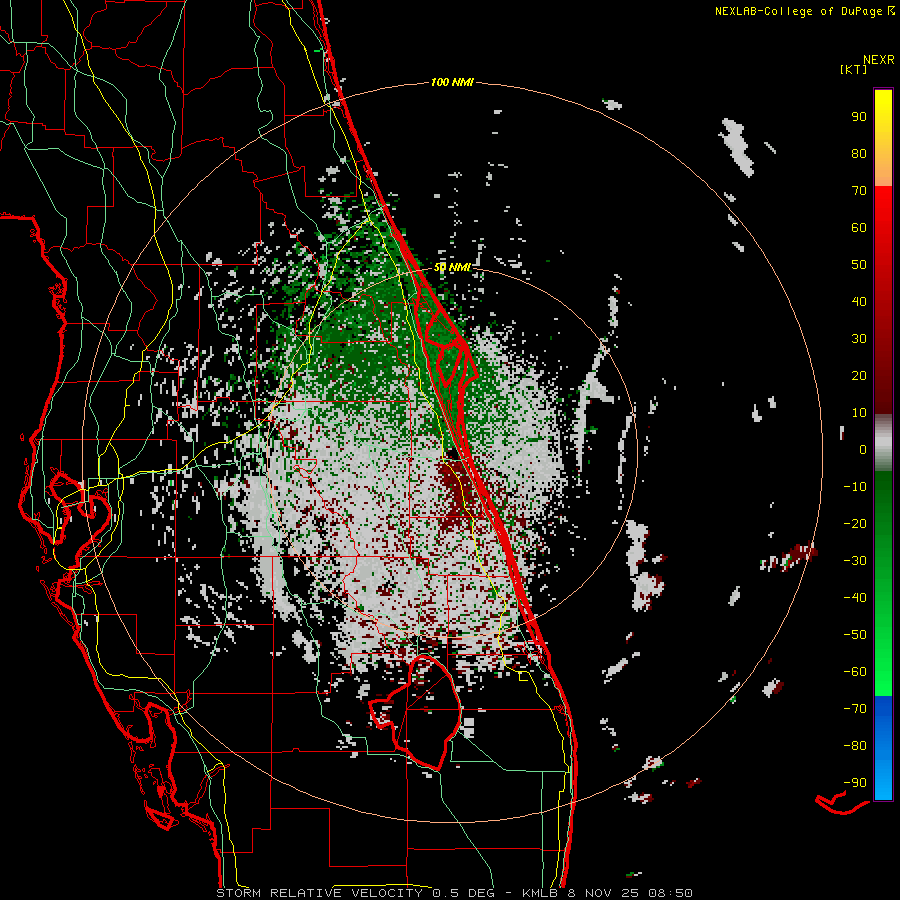
Task: Click the -60 value on the velocity scale
Action: [855, 672]
